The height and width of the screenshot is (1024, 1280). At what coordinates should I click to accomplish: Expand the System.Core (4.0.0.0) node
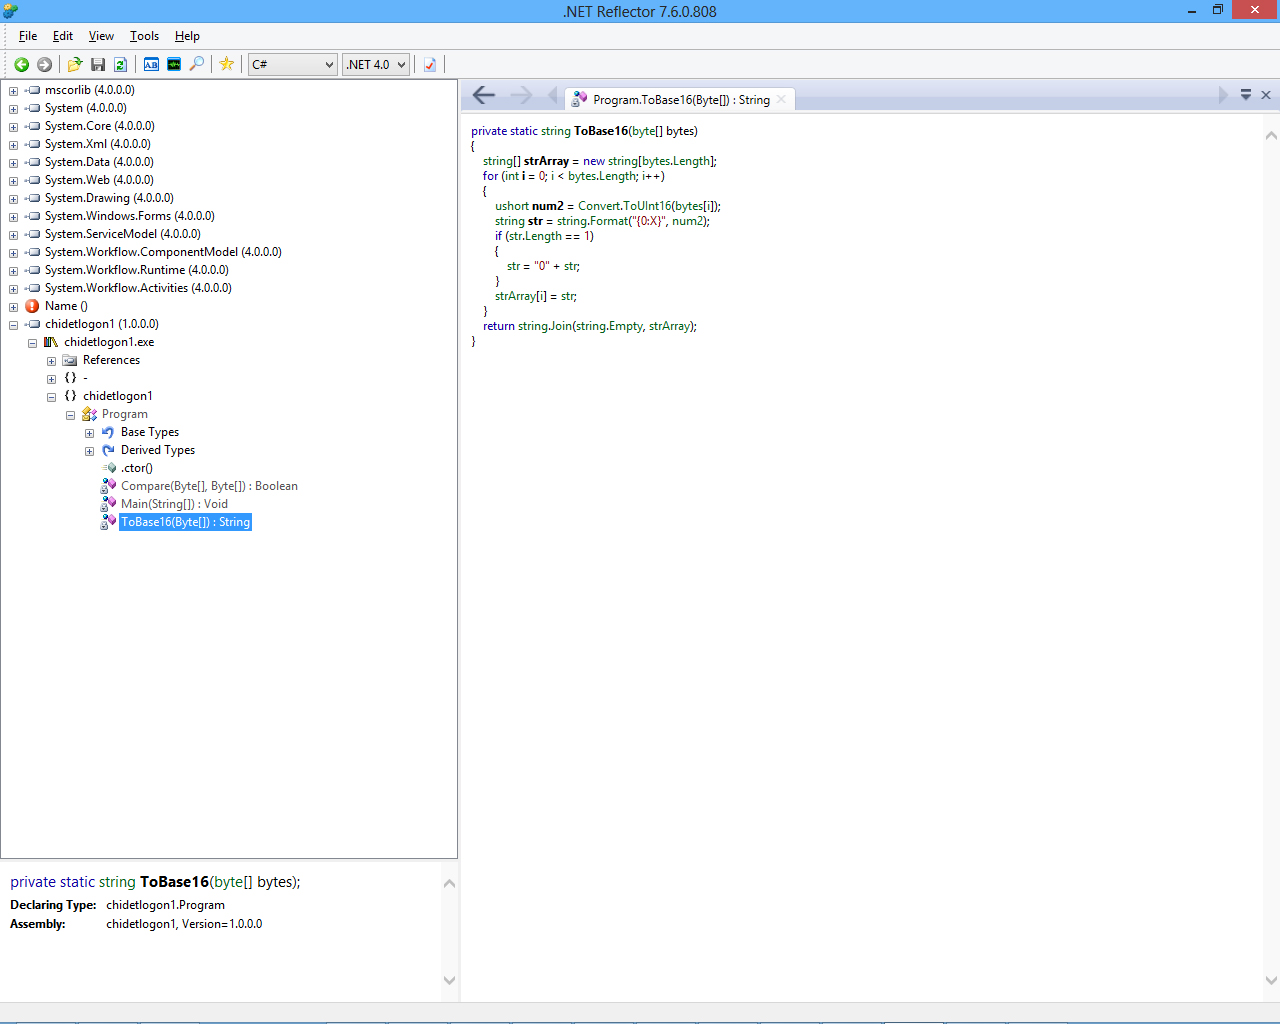click(x=13, y=127)
